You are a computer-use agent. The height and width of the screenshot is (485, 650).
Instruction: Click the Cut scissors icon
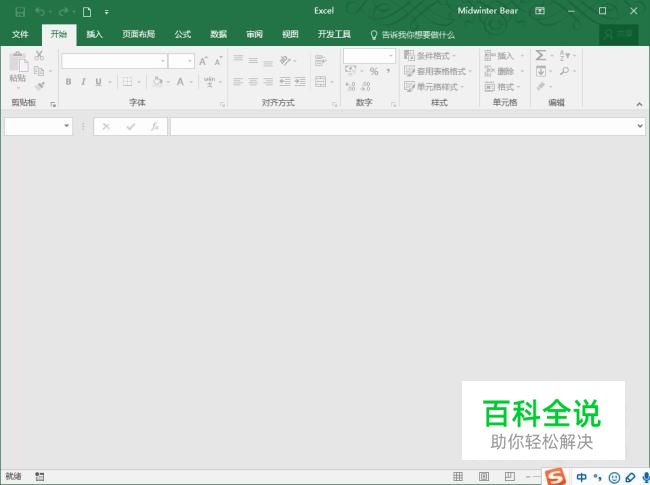click(39, 55)
